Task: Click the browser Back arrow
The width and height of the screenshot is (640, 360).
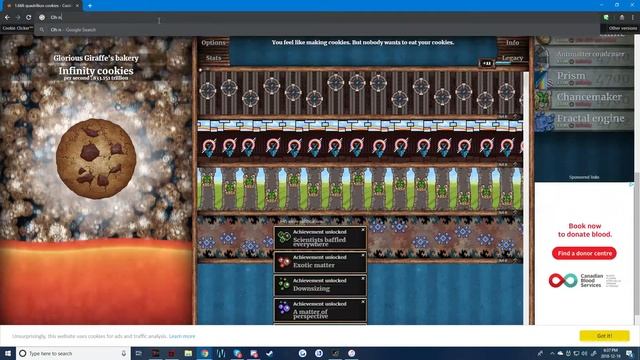Action: click(x=7, y=18)
